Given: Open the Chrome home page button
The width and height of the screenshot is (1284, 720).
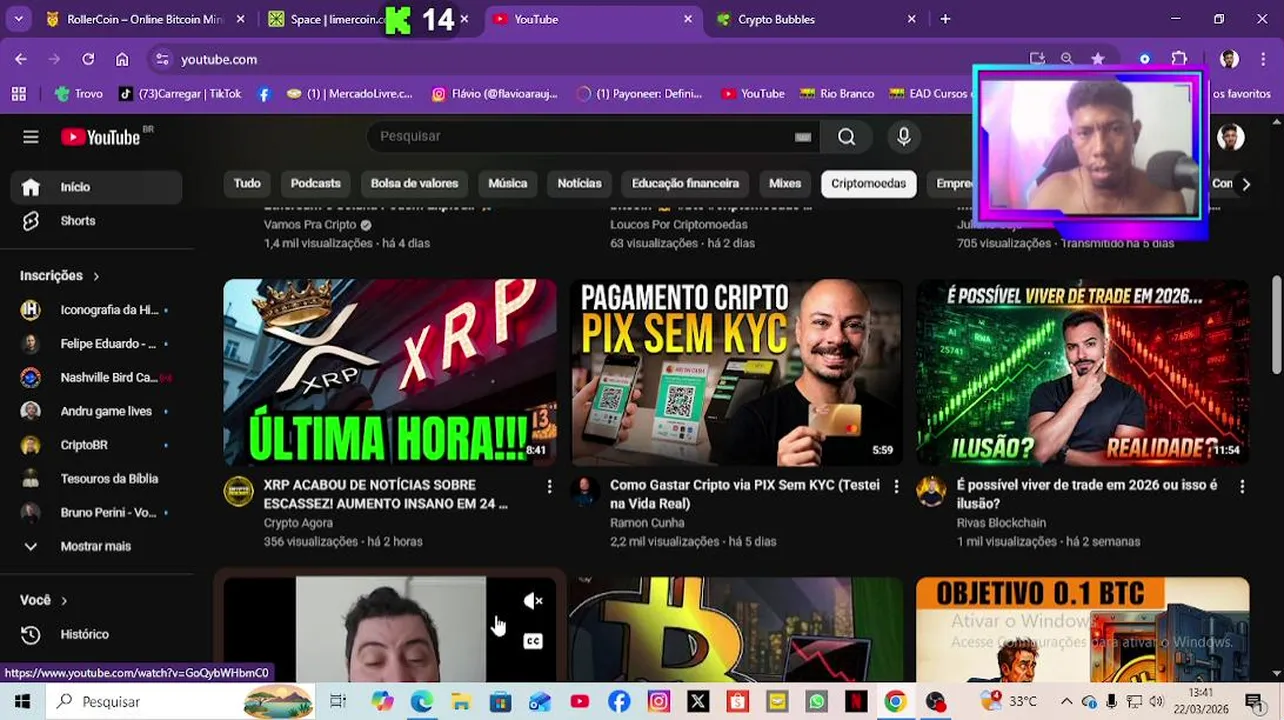Looking at the screenshot, I should point(122,59).
